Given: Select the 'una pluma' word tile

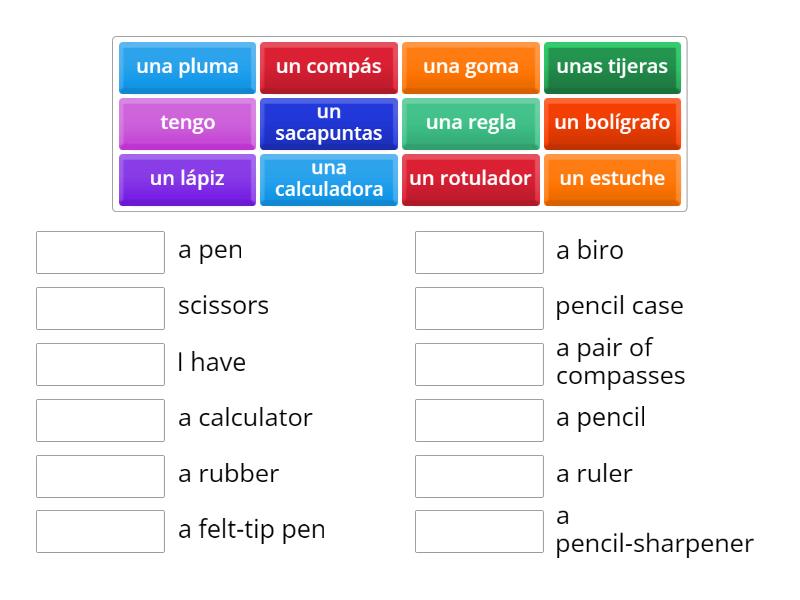Looking at the screenshot, I should 186,67.
